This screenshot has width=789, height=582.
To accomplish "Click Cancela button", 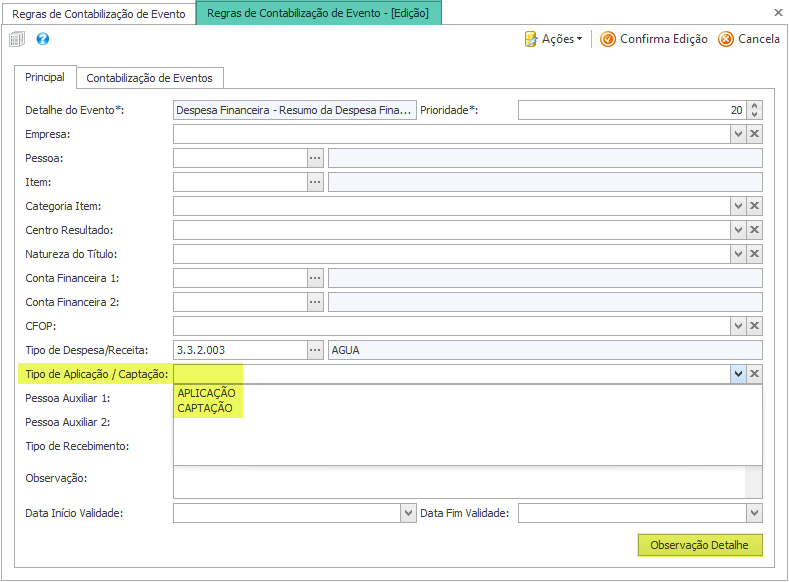I will (749, 39).
